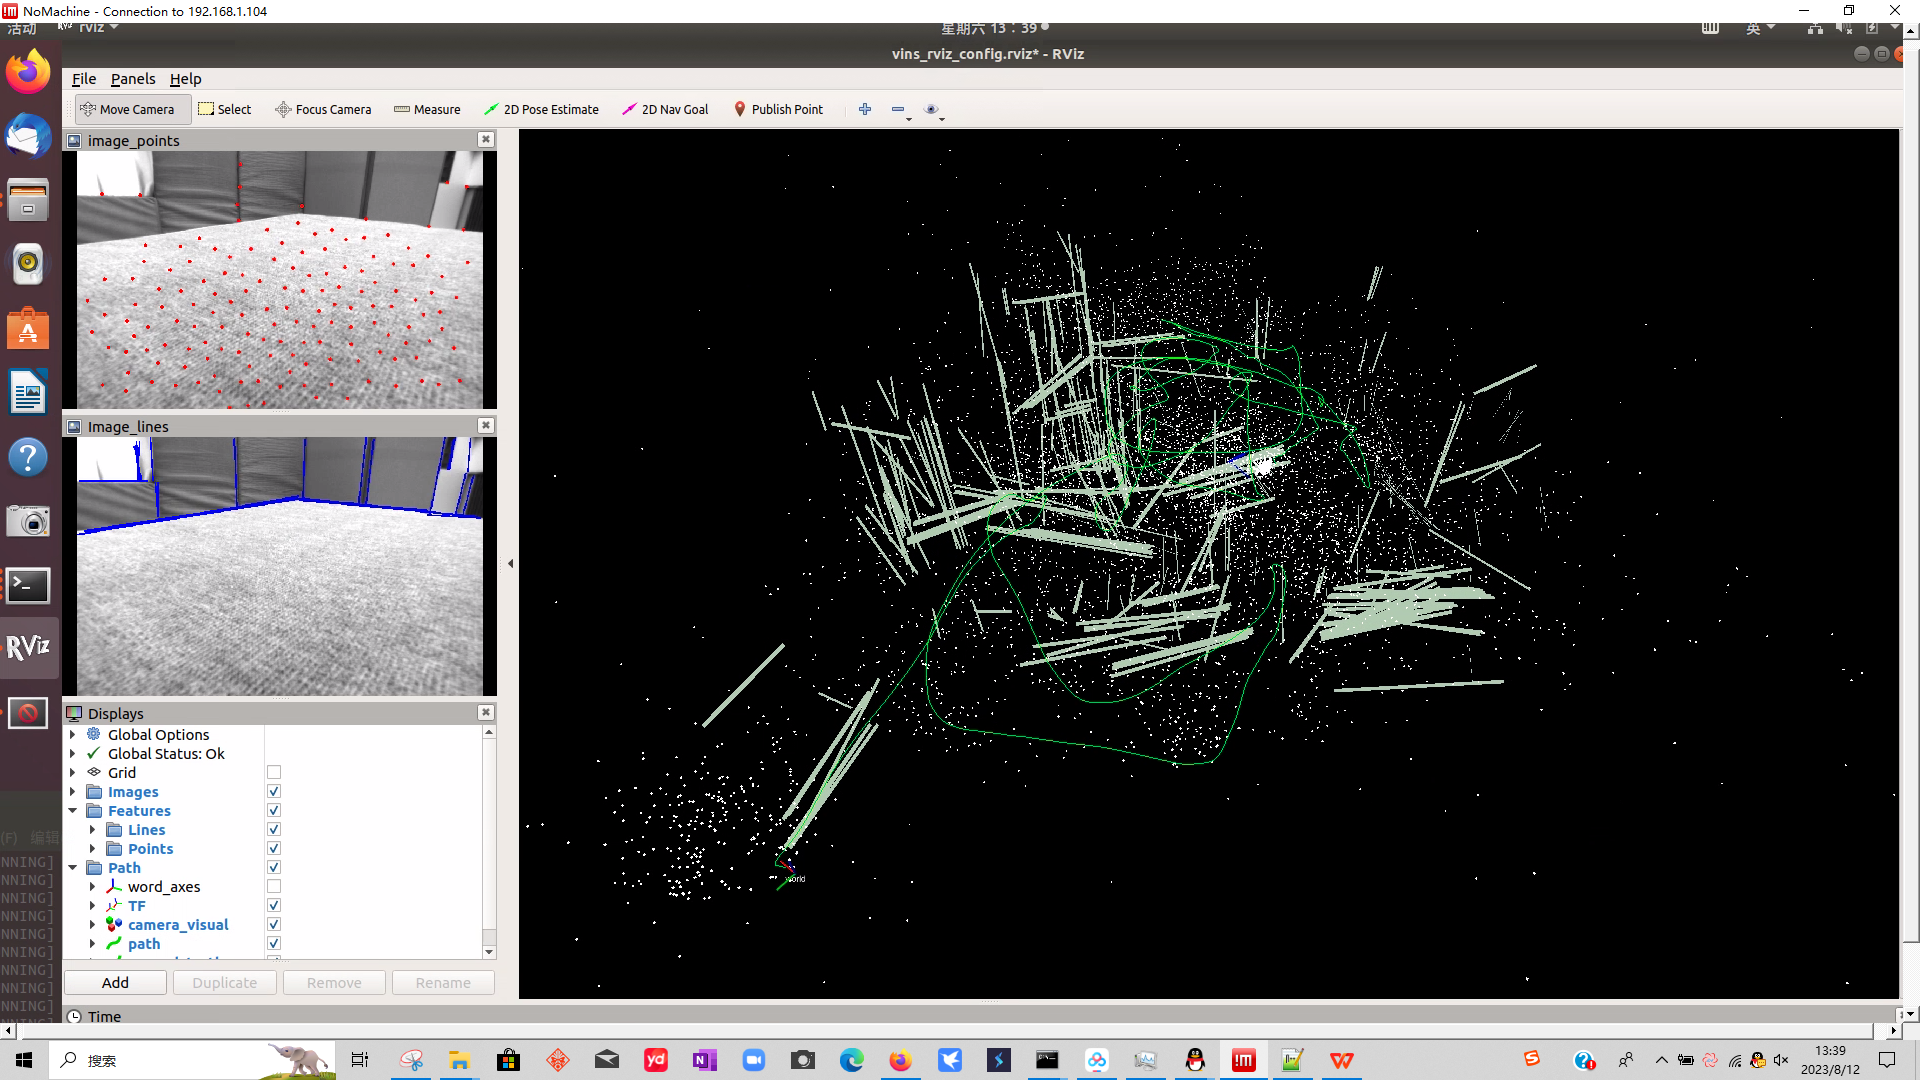Uncheck the Lines features checkbox
The height and width of the screenshot is (1080, 1920).
point(274,830)
